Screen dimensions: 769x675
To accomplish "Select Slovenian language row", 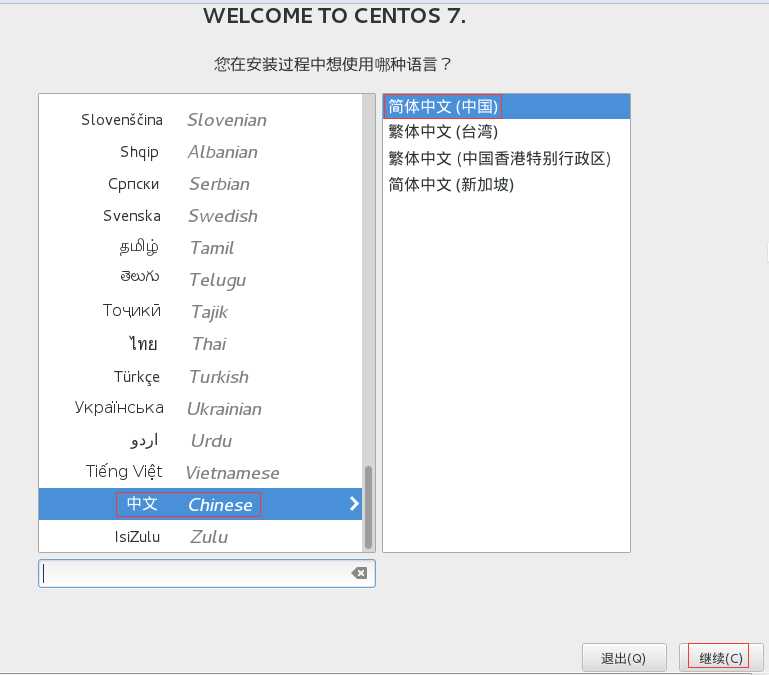I will 200,120.
